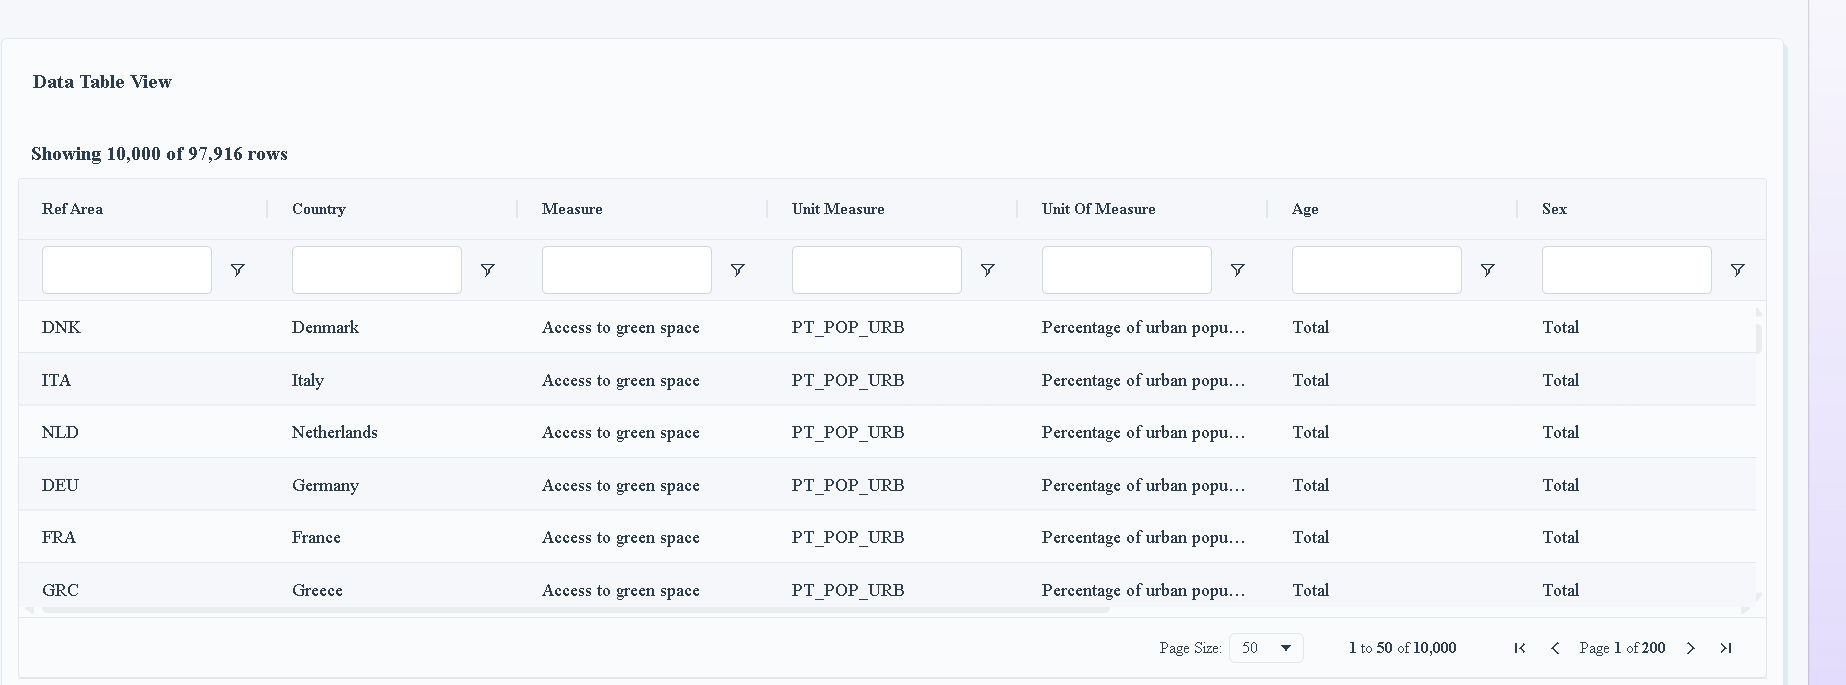Open filter options for Ref Area column
This screenshot has height=685, width=1846.
coord(238,270)
